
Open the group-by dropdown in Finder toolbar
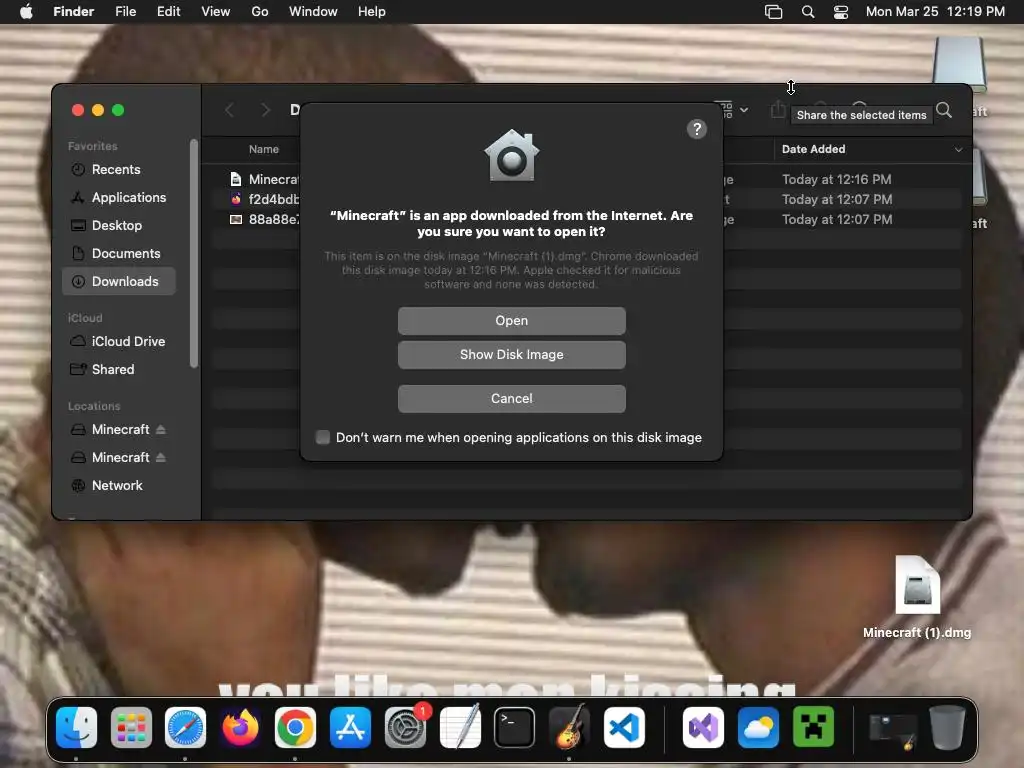point(731,110)
